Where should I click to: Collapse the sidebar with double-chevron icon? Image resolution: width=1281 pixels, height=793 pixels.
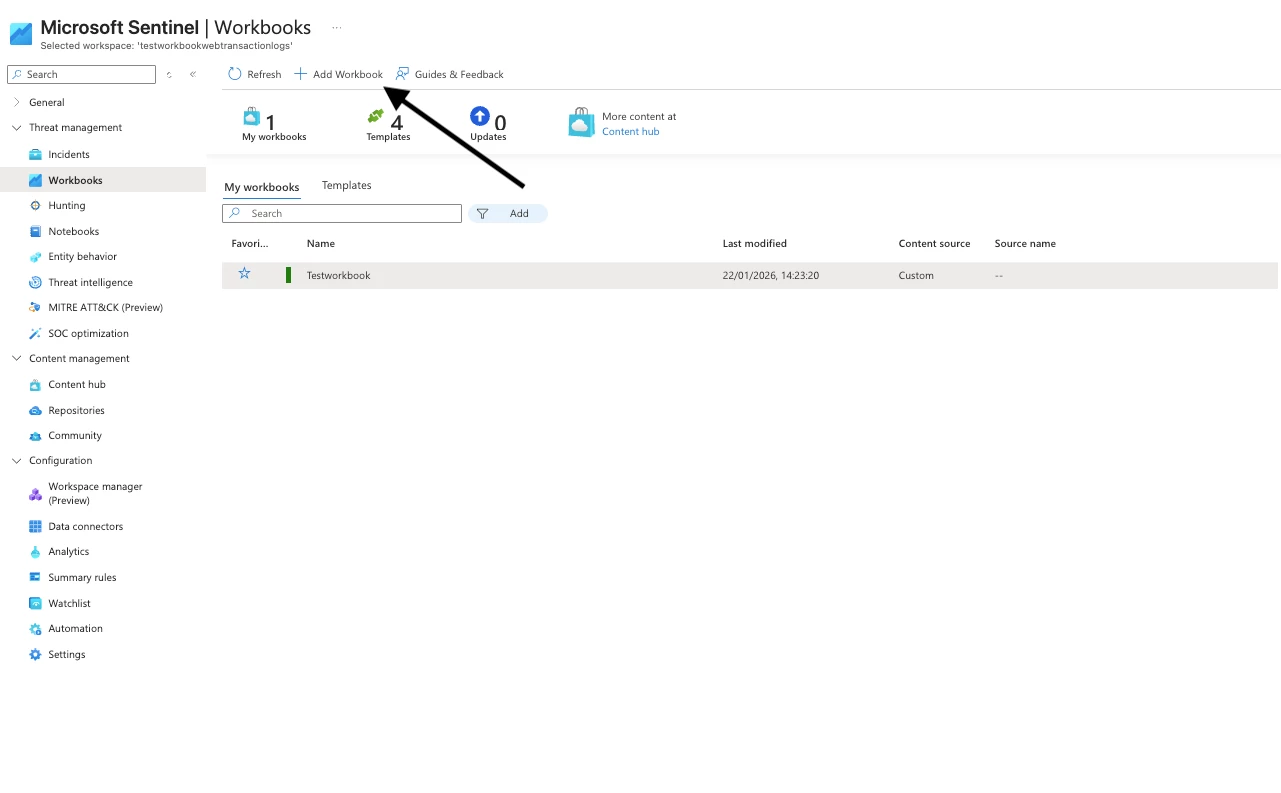(193, 74)
